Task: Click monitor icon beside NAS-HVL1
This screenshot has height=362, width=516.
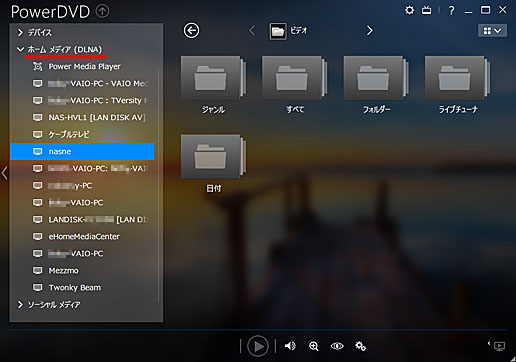Action: click(x=38, y=117)
